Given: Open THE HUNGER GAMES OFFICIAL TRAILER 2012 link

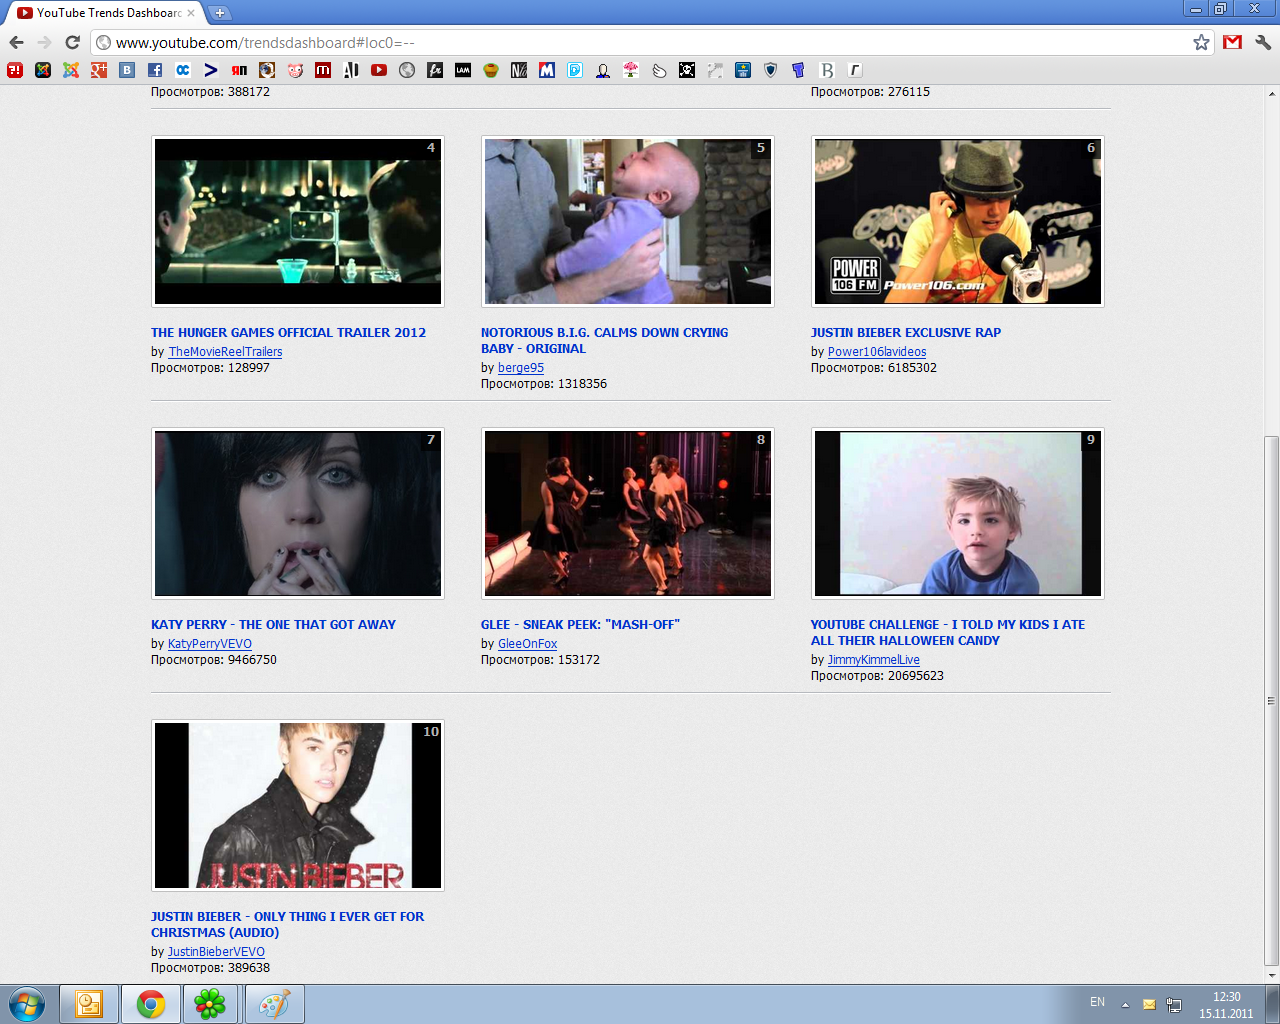Looking at the screenshot, I should (x=288, y=333).
